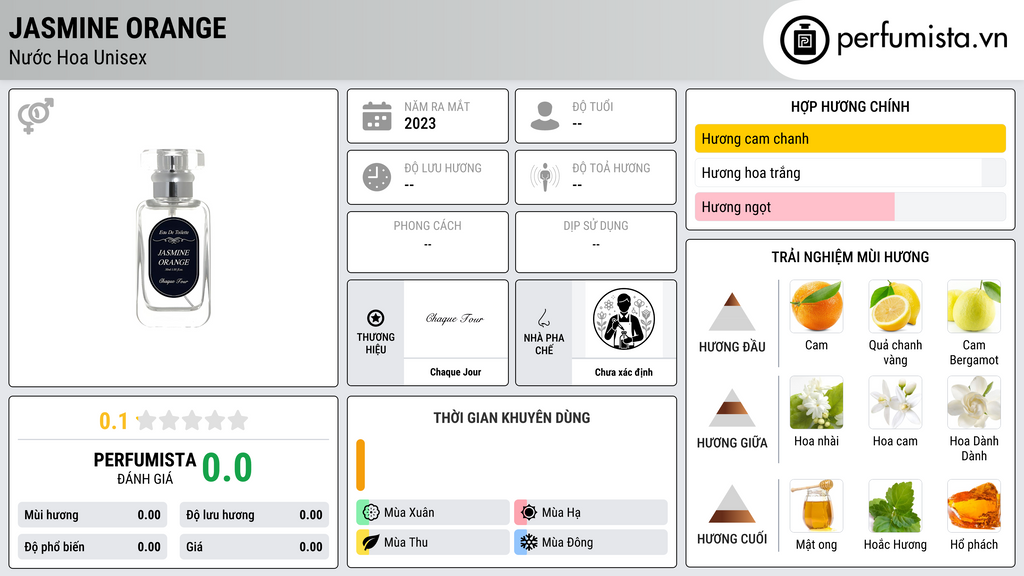The image size is (1024, 576).
Task: Click the green 0.0 Perfumista score
Action: point(227,468)
